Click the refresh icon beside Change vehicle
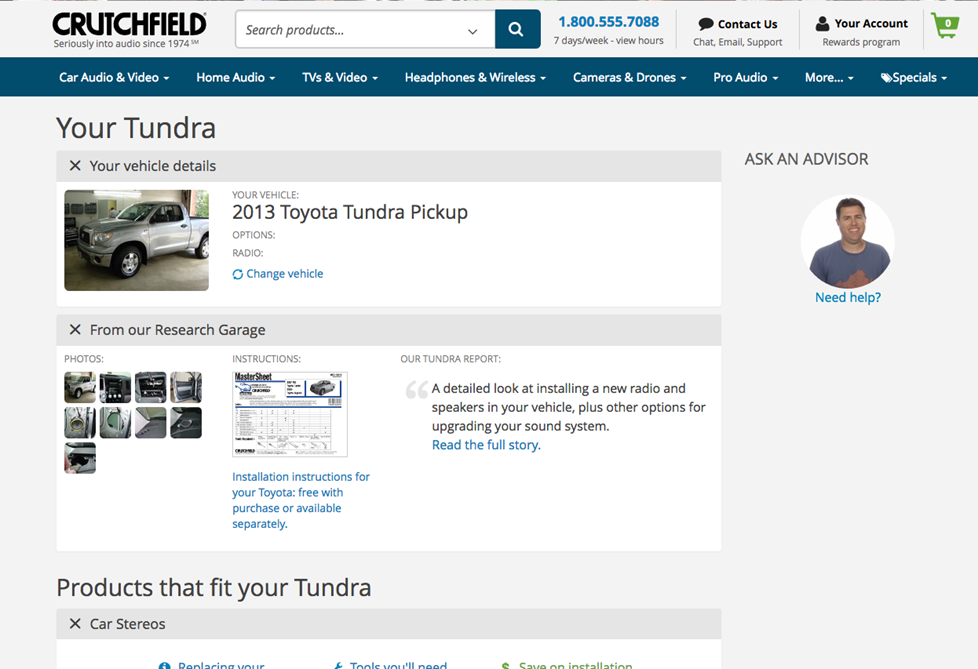The width and height of the screenshot is (978, 669). point(238,274)
